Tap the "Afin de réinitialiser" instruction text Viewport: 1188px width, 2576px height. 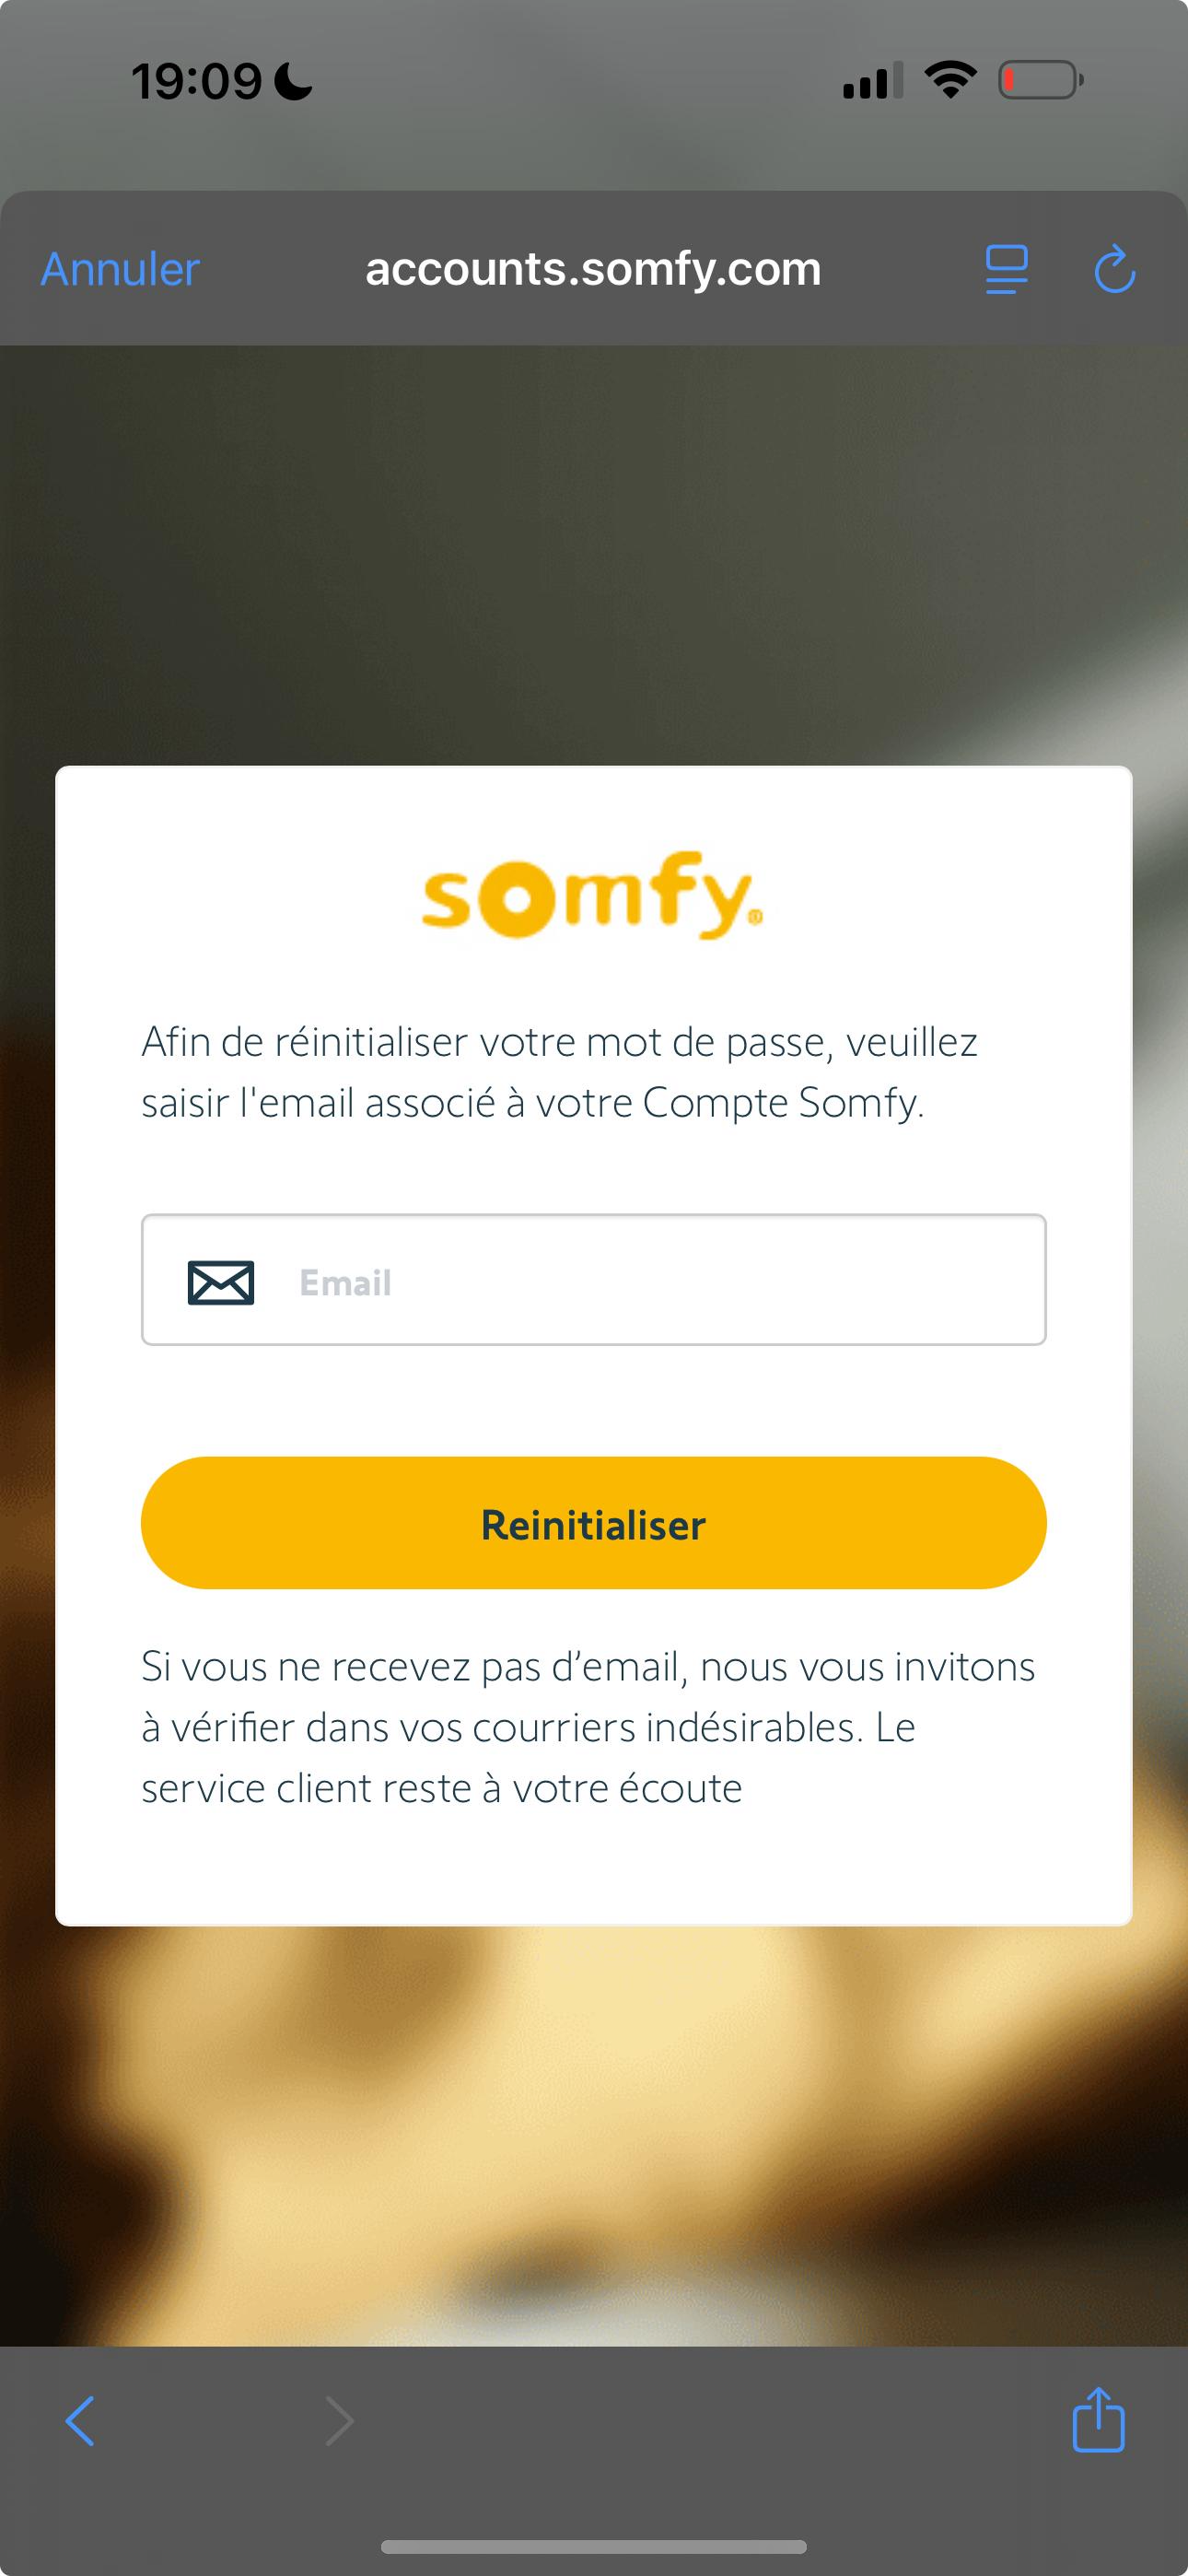tap(559, 1072)
